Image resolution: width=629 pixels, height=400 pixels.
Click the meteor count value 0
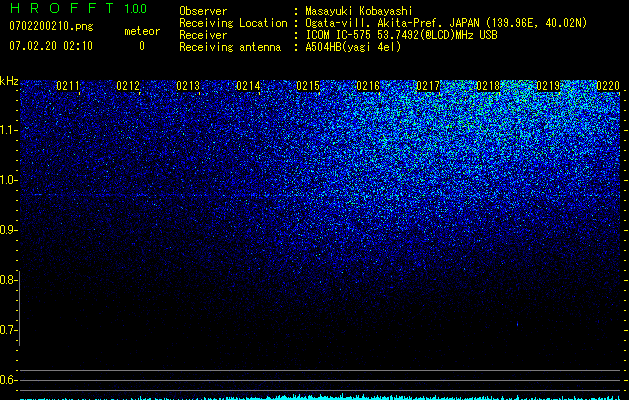142,46
